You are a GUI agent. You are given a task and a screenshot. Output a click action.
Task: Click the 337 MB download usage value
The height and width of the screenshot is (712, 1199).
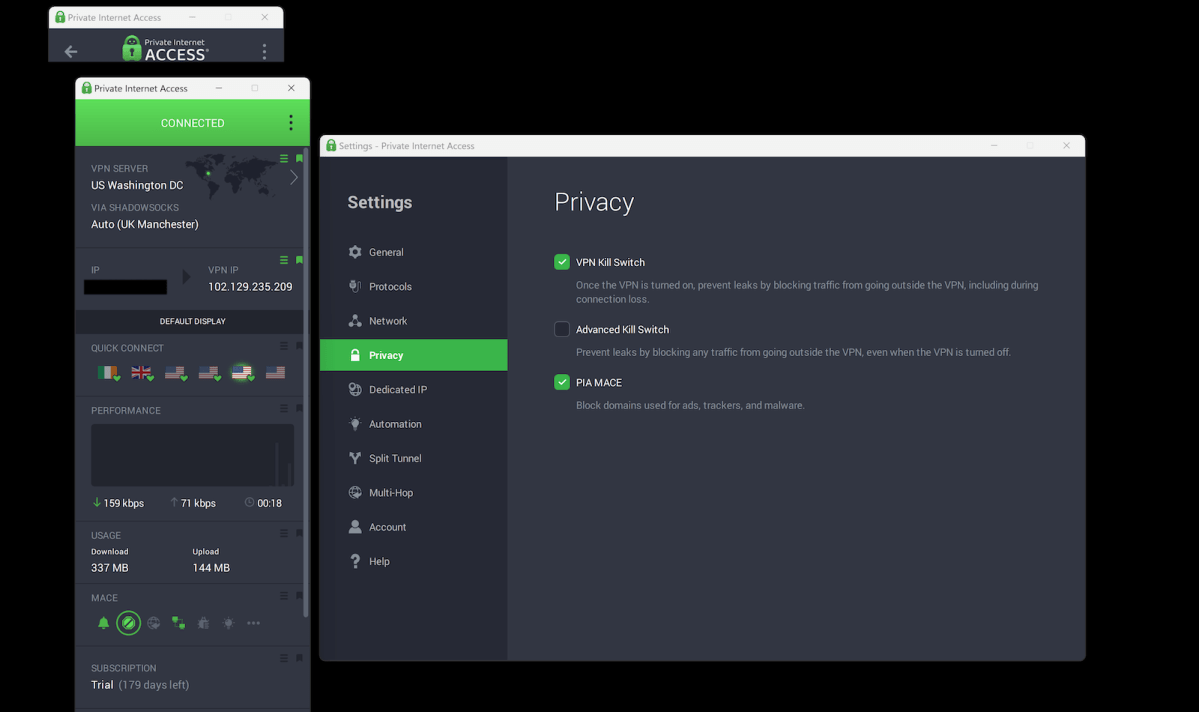click(109, 567)
